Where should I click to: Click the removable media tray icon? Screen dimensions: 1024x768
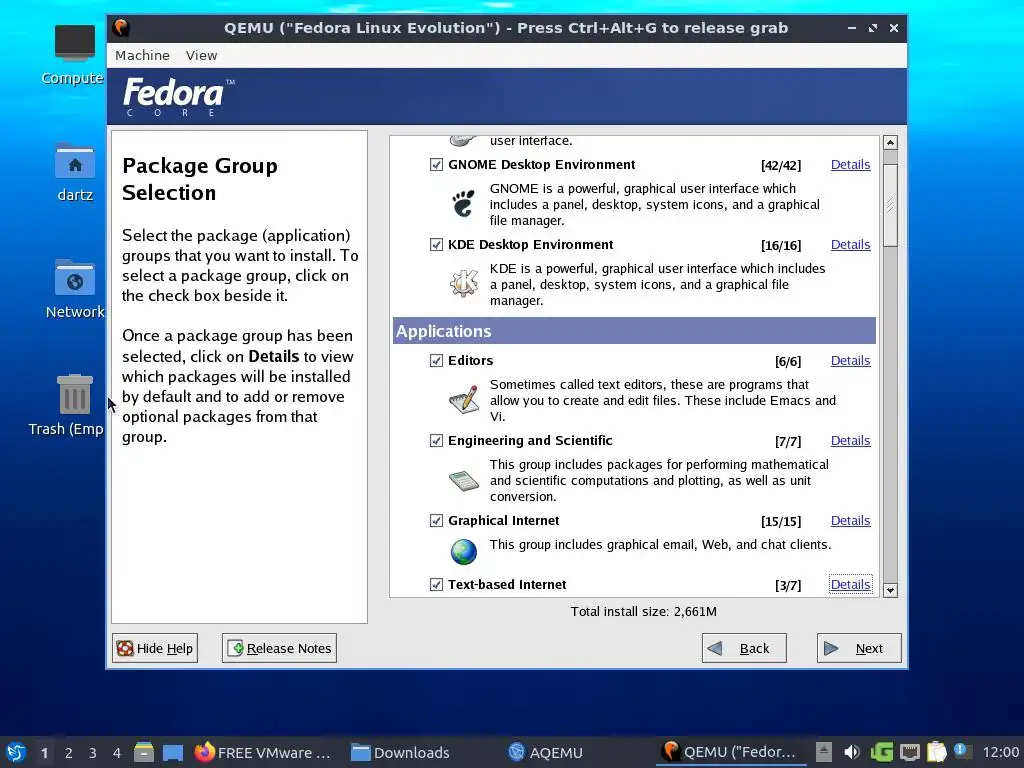(x=824, y=752)
